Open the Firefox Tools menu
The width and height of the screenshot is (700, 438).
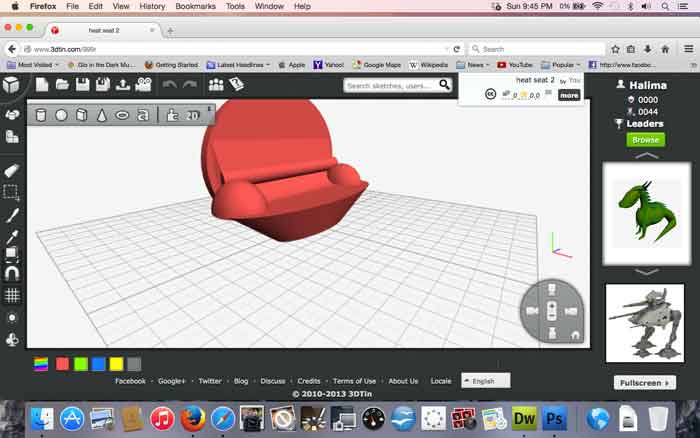235,6
